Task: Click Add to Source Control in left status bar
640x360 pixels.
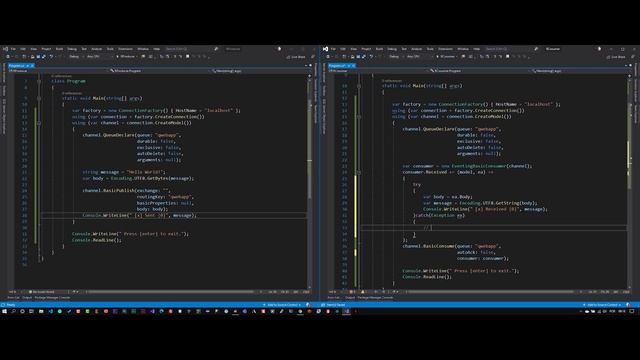Action: click(282, 305)
